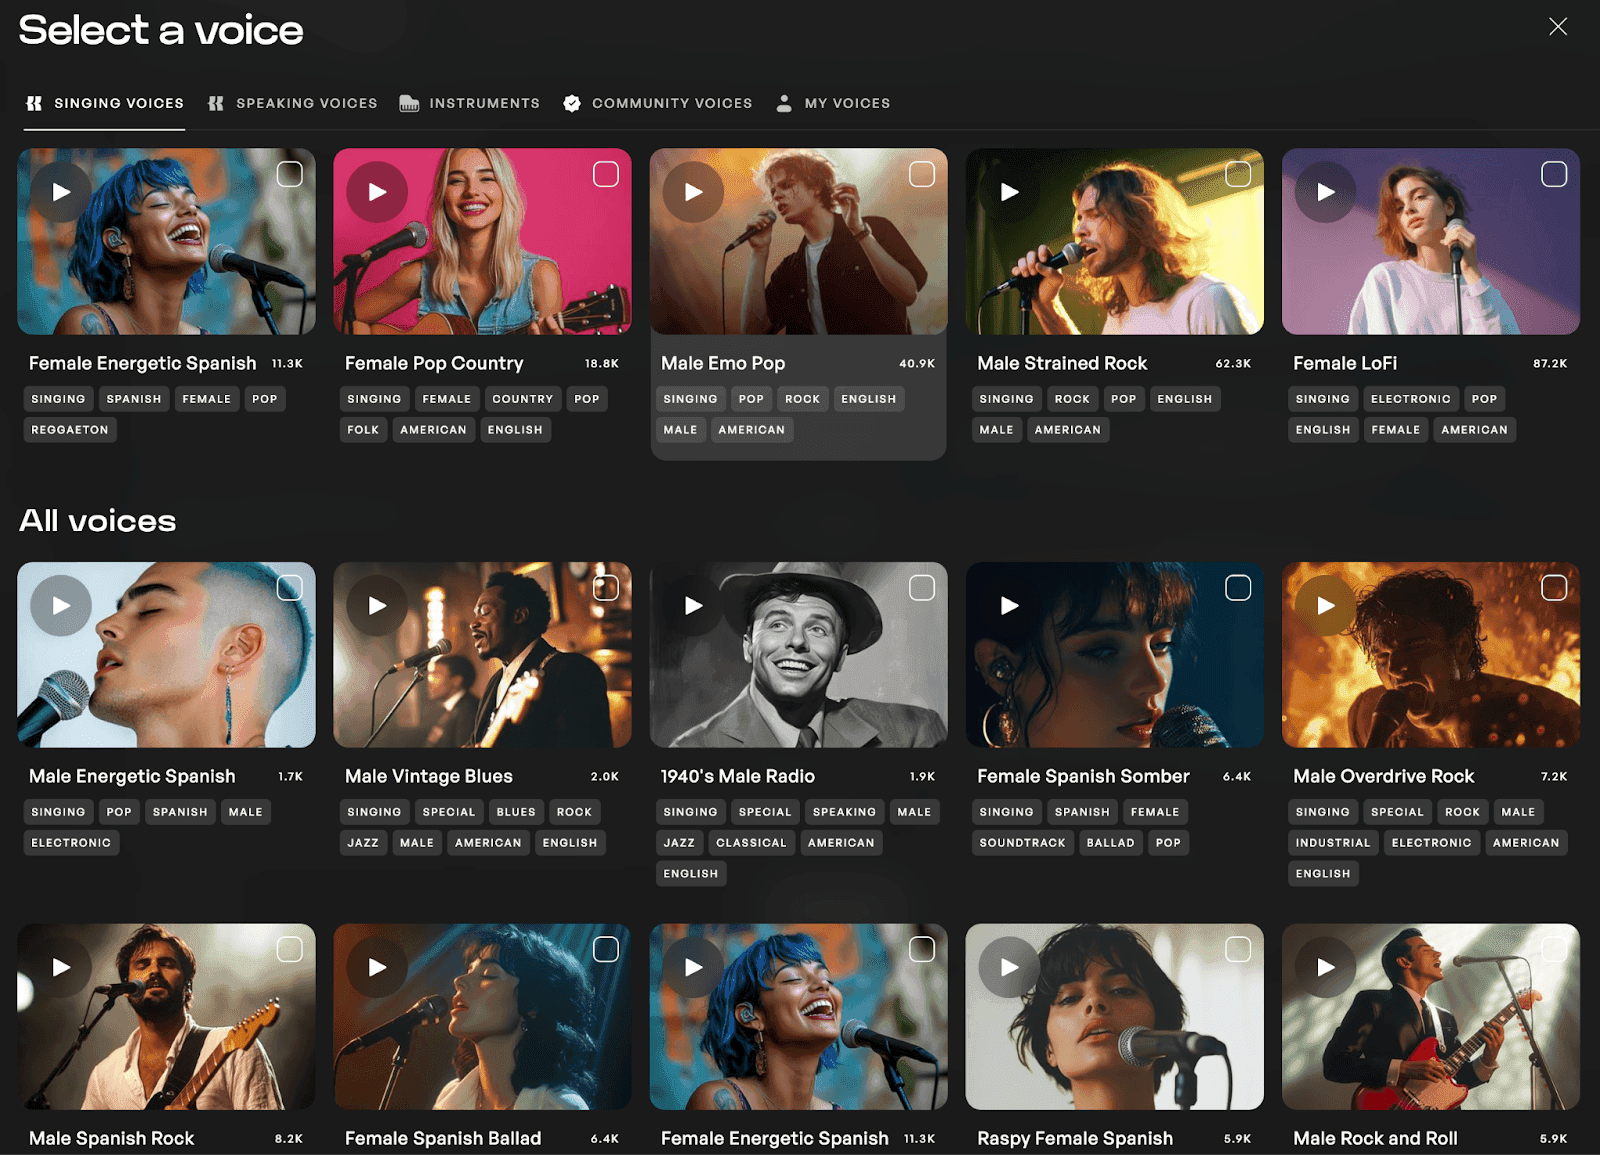
Task: Tick the Male Strained Rock checkbox
Action: pyautogui.click(x=1238, y=174)
